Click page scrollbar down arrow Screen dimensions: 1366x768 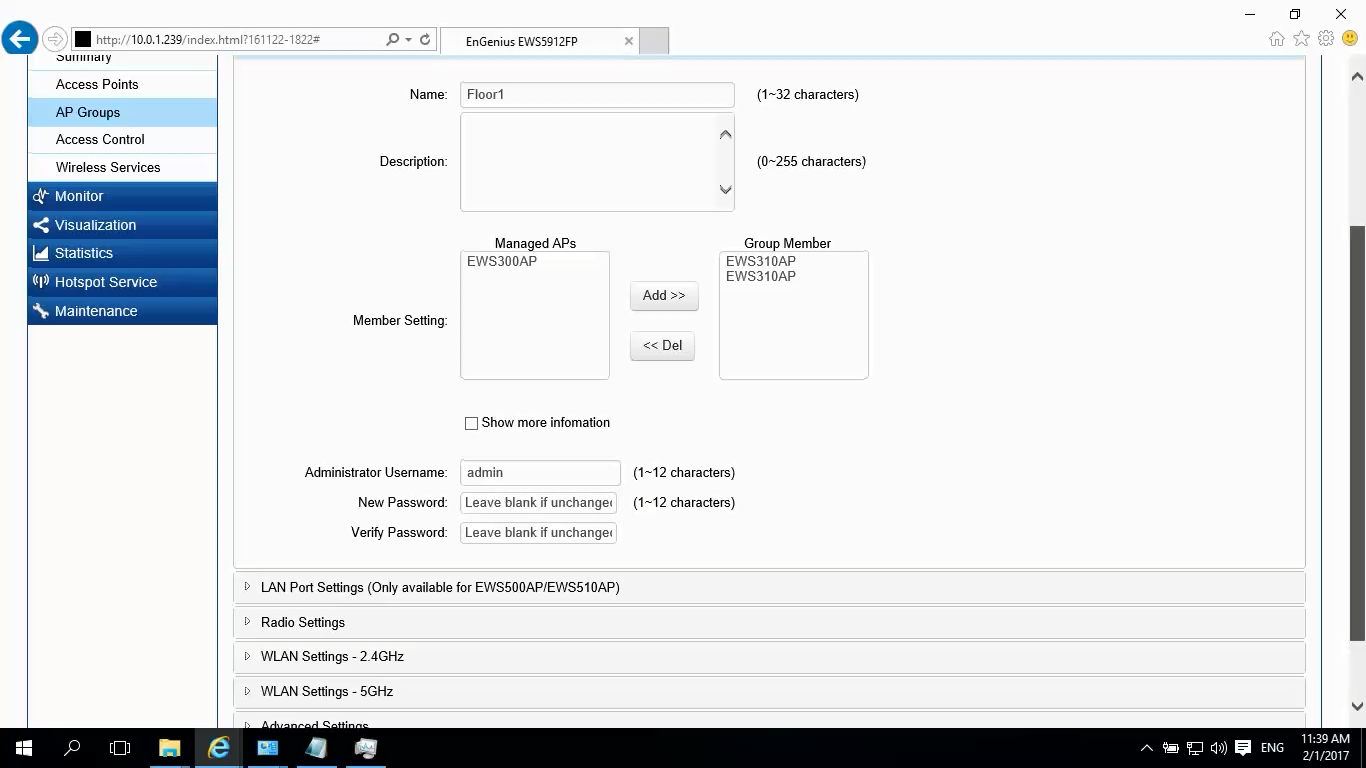pyautogui.click(x=1357, y=706)
